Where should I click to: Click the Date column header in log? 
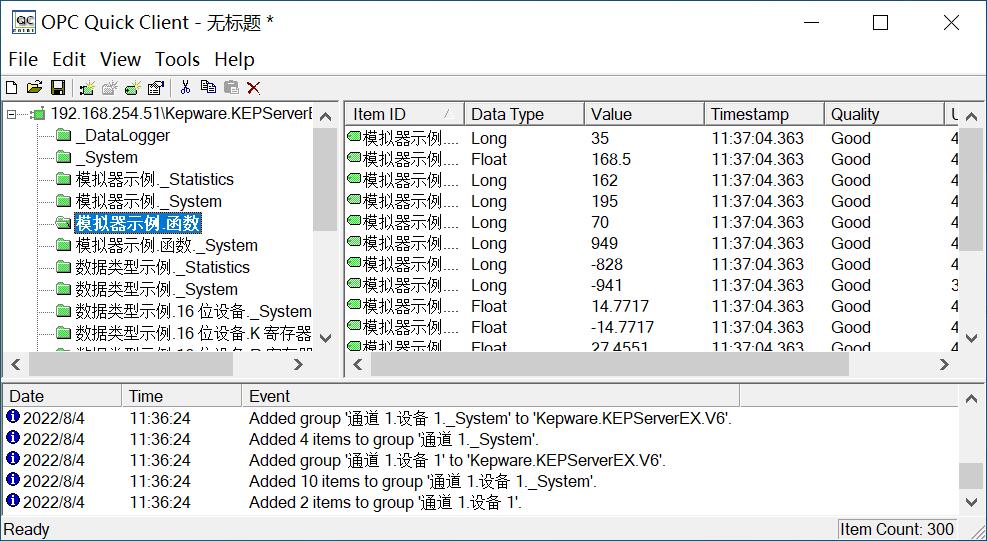[x=62, y=396]
